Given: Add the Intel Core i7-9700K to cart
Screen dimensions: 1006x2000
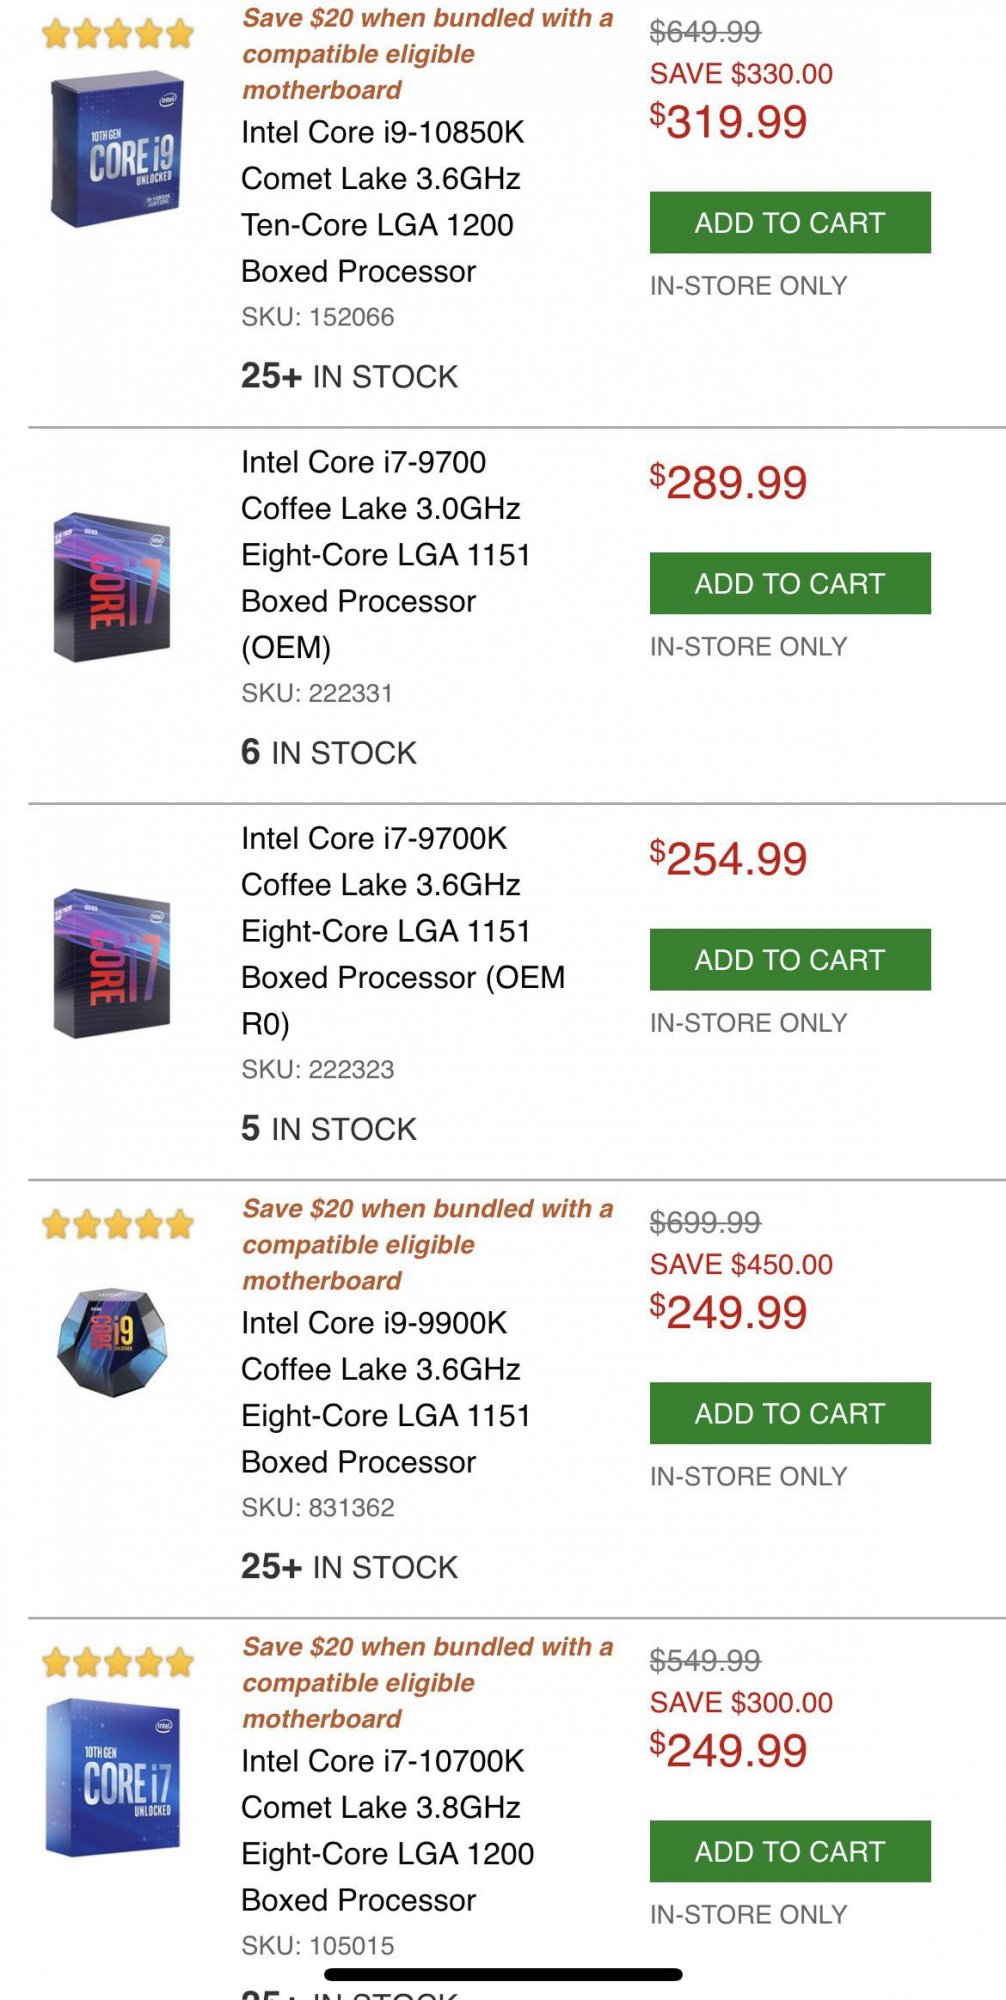Looking at the screenshot, I should click(x=789, y=959).
